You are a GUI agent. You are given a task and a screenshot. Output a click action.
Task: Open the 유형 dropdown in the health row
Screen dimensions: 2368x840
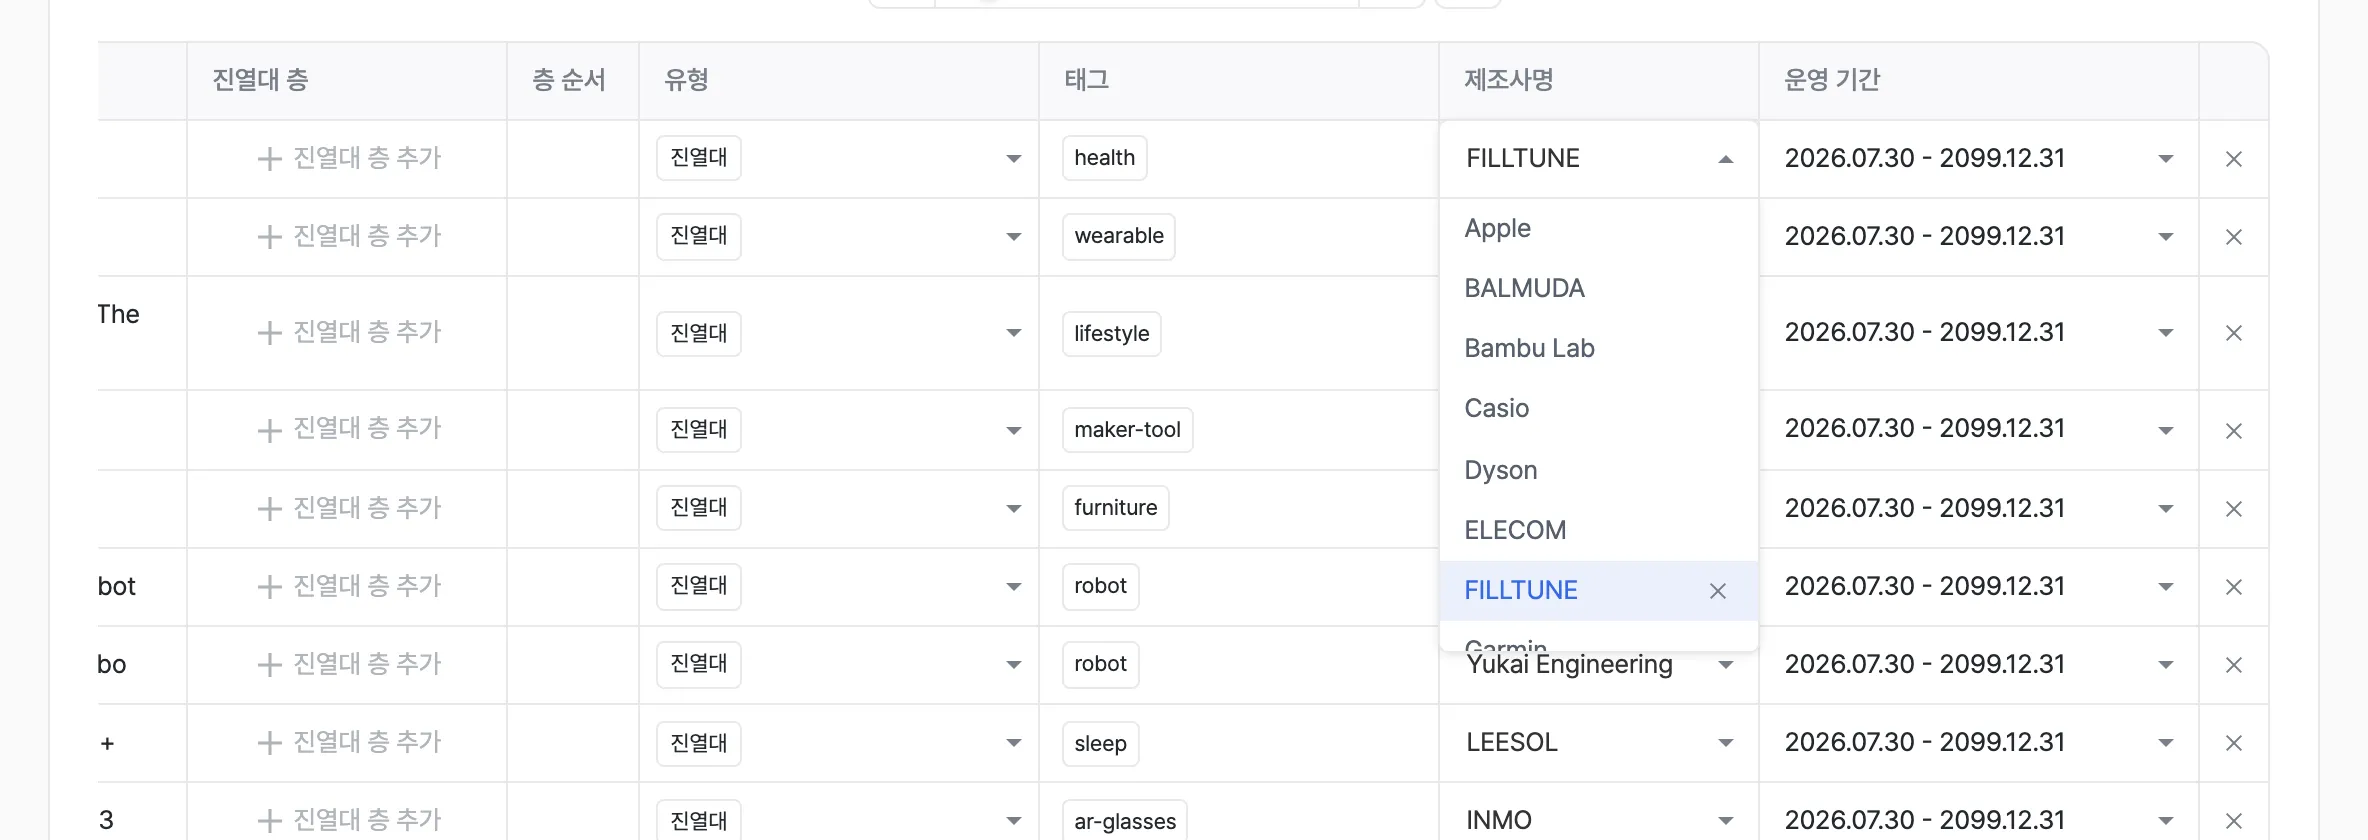coord(1013,159)
